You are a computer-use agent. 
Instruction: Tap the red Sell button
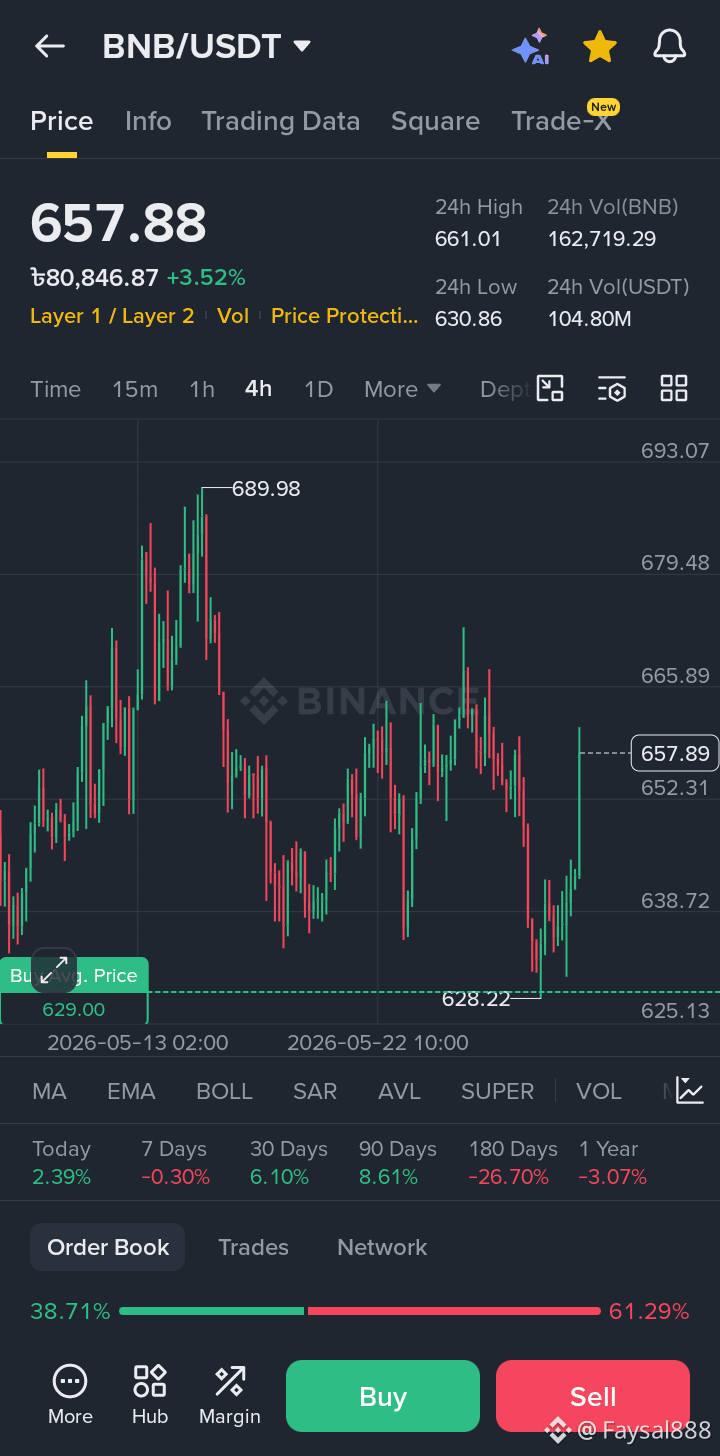(x=593, y=1396)
